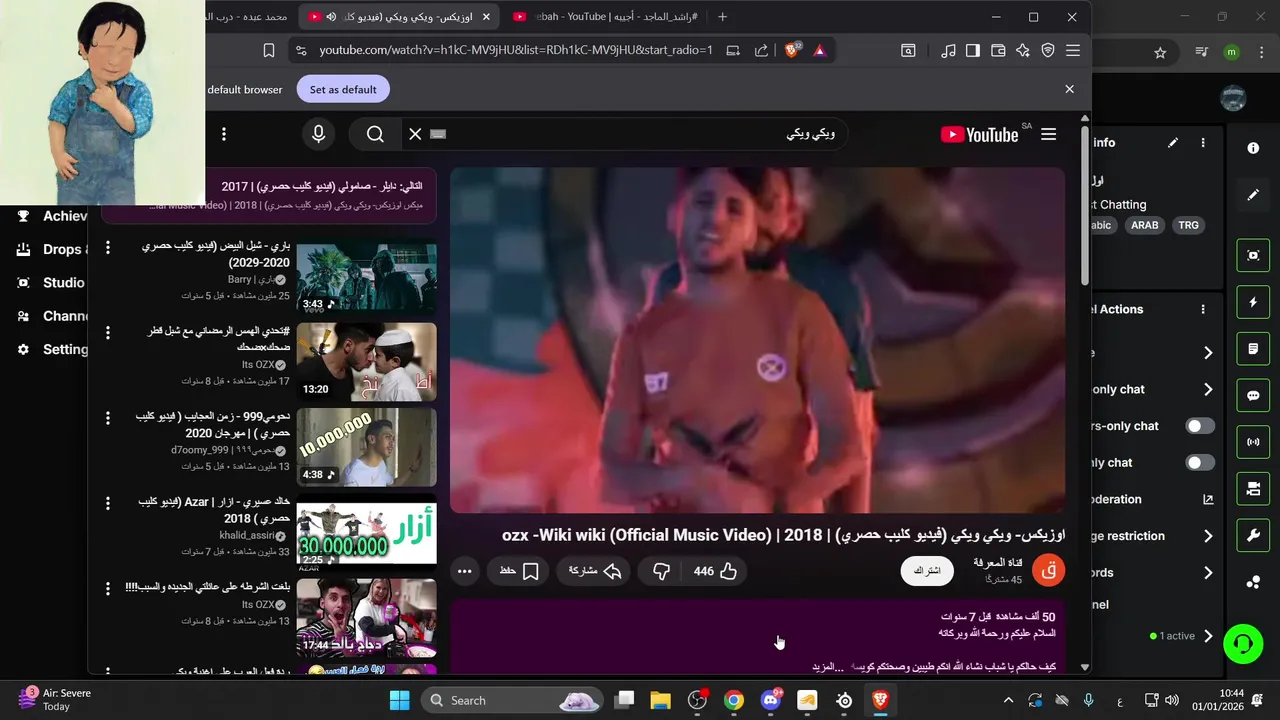1280x720 pixels.
Task: Click the green headset support button
Action: tap(1243, 643)
